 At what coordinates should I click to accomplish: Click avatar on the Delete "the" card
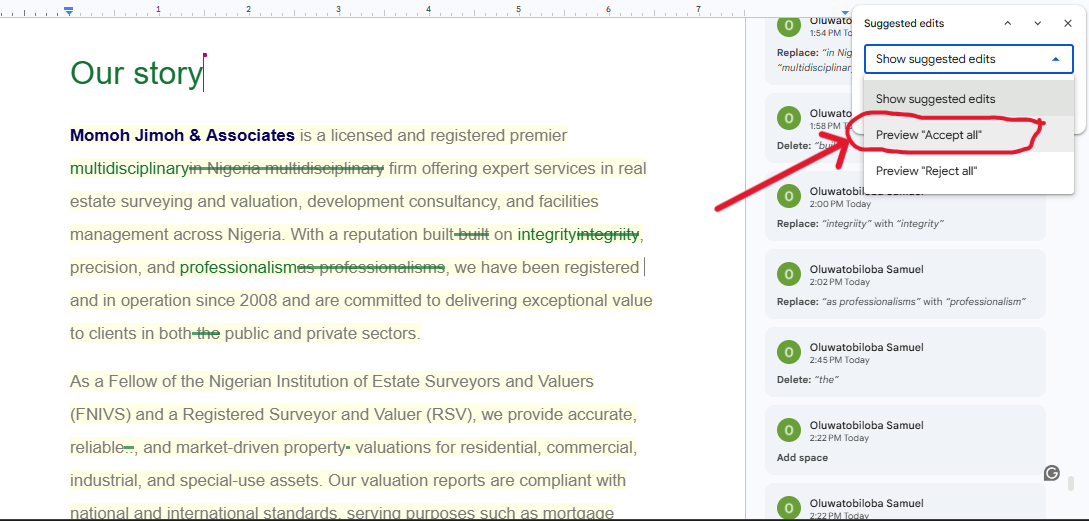click(788, 352)
